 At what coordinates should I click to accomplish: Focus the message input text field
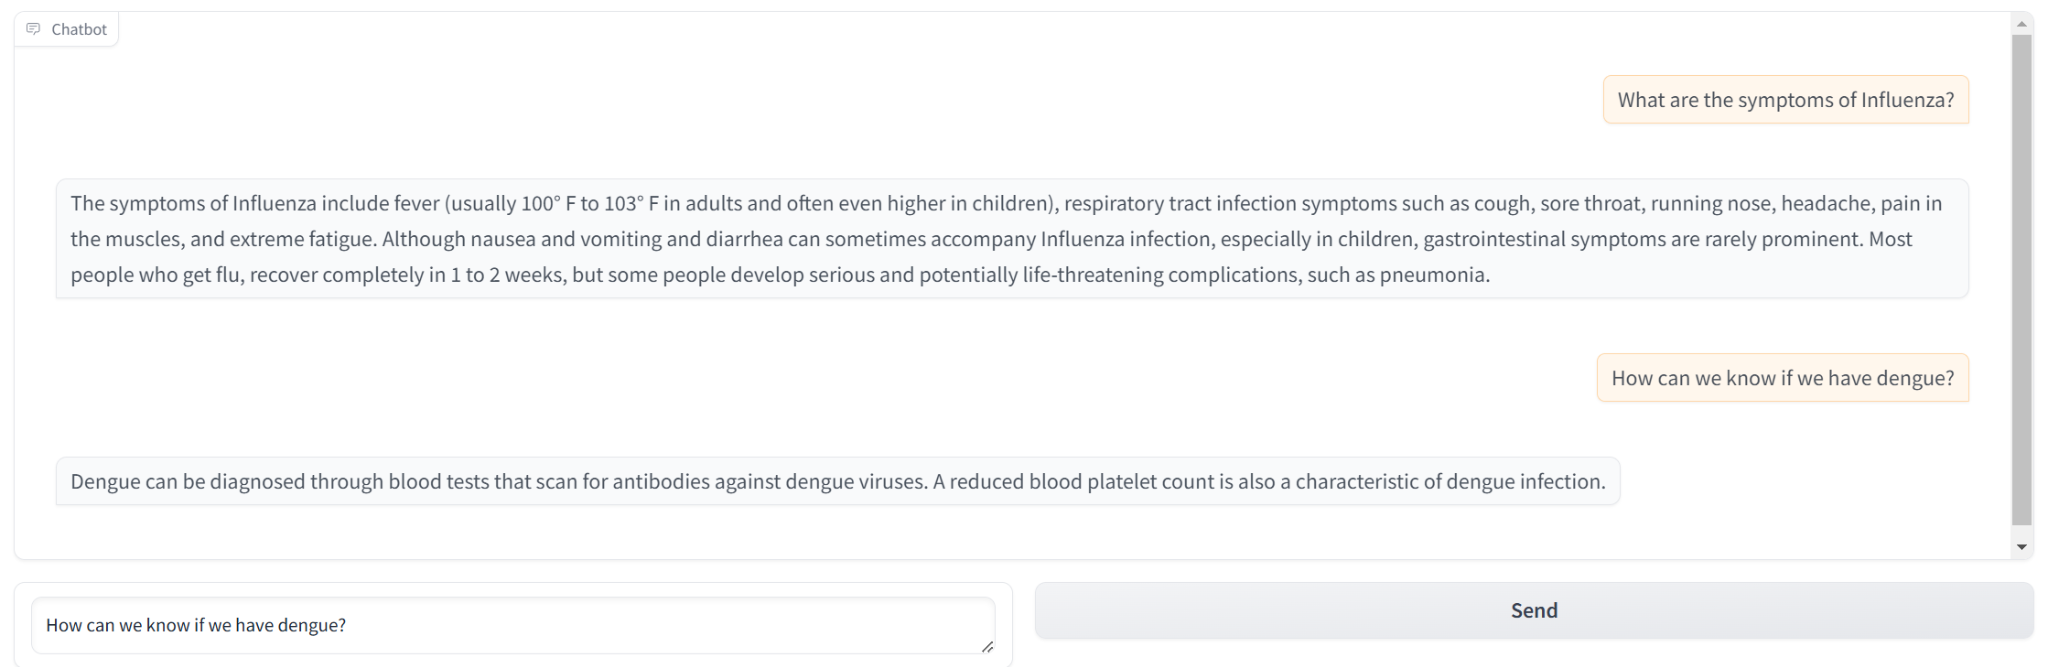(x=513, y=625)
